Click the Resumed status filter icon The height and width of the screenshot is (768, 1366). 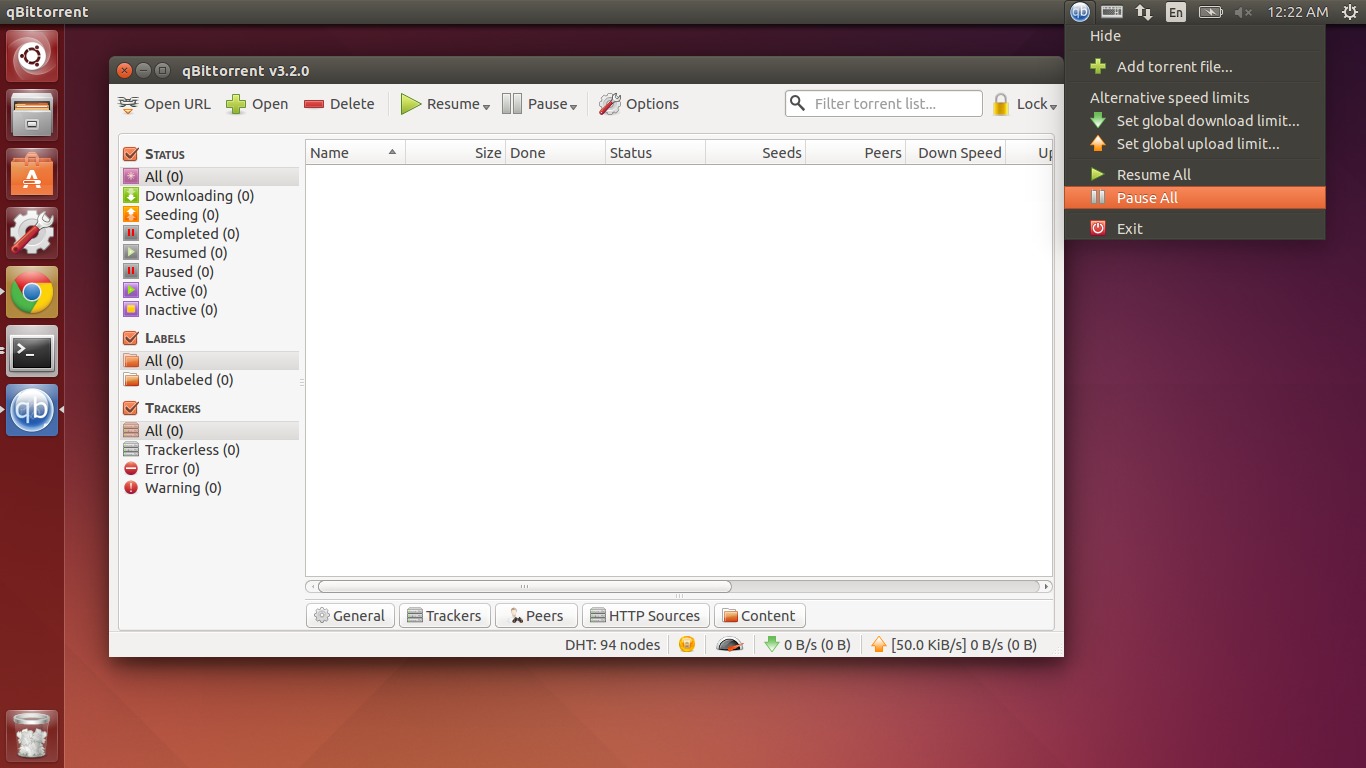click(131, 253)
